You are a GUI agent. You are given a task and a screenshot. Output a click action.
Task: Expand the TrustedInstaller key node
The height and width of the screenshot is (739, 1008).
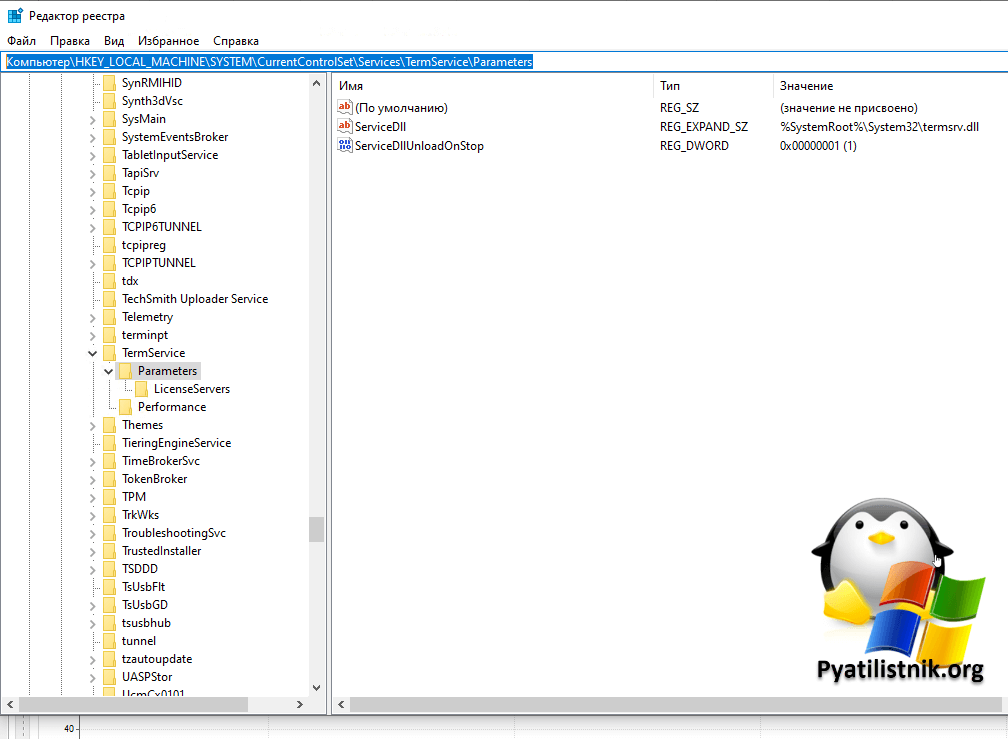click(93, 551)
